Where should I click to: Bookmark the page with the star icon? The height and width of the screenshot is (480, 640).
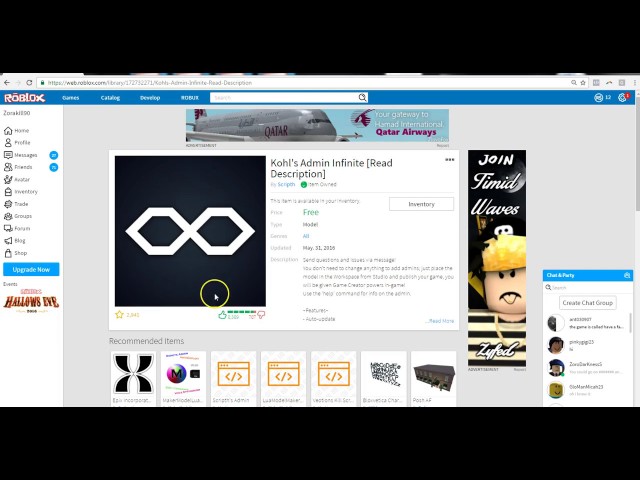tap(583, 82)
